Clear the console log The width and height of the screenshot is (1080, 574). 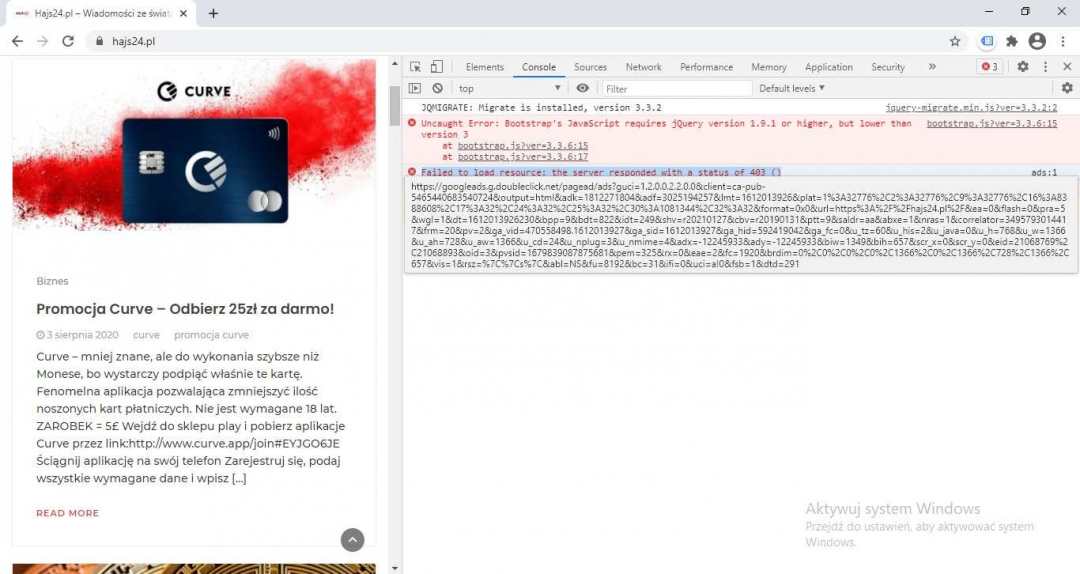(x=437, y=88)
